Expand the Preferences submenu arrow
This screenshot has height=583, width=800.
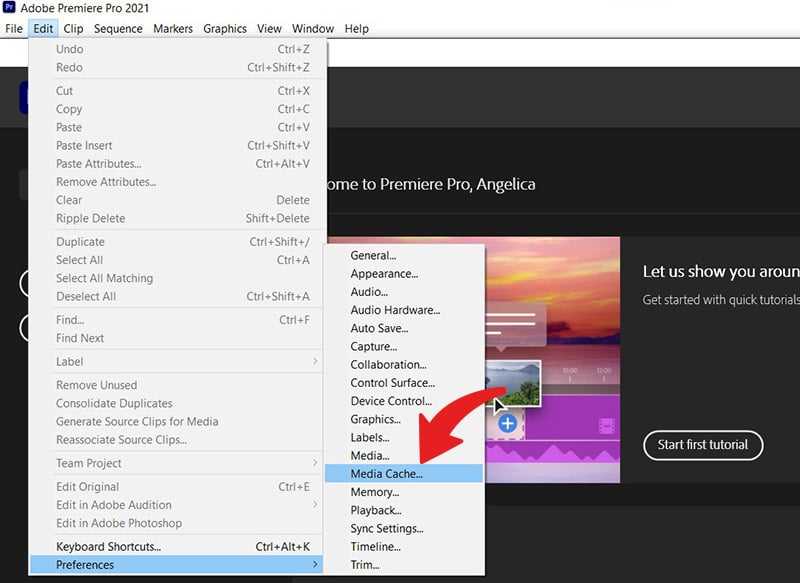point(315,565)
